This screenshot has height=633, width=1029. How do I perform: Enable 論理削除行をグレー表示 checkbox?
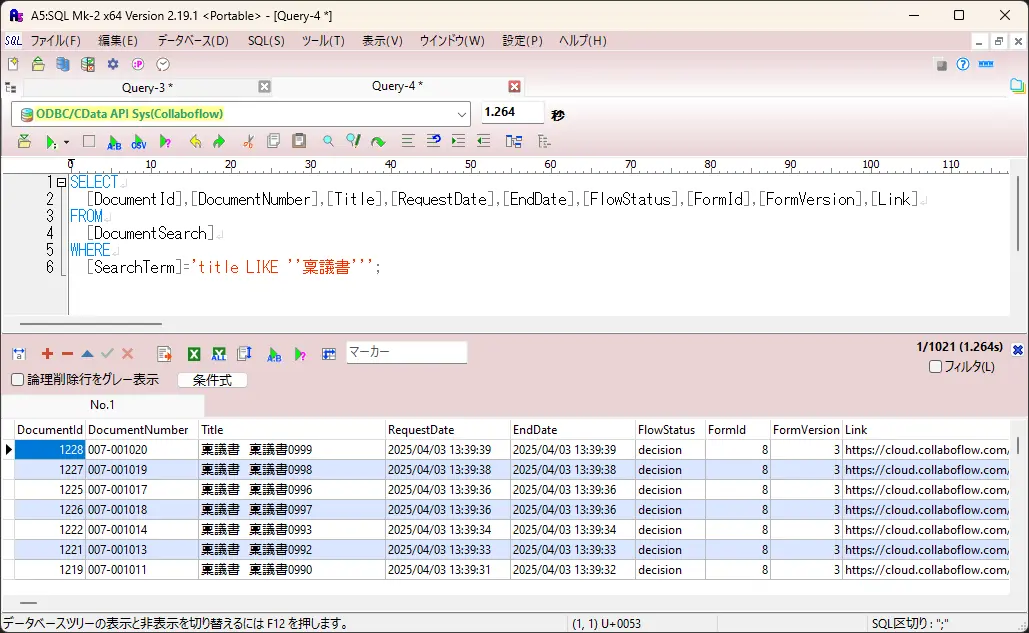click(x=18, y=380)
